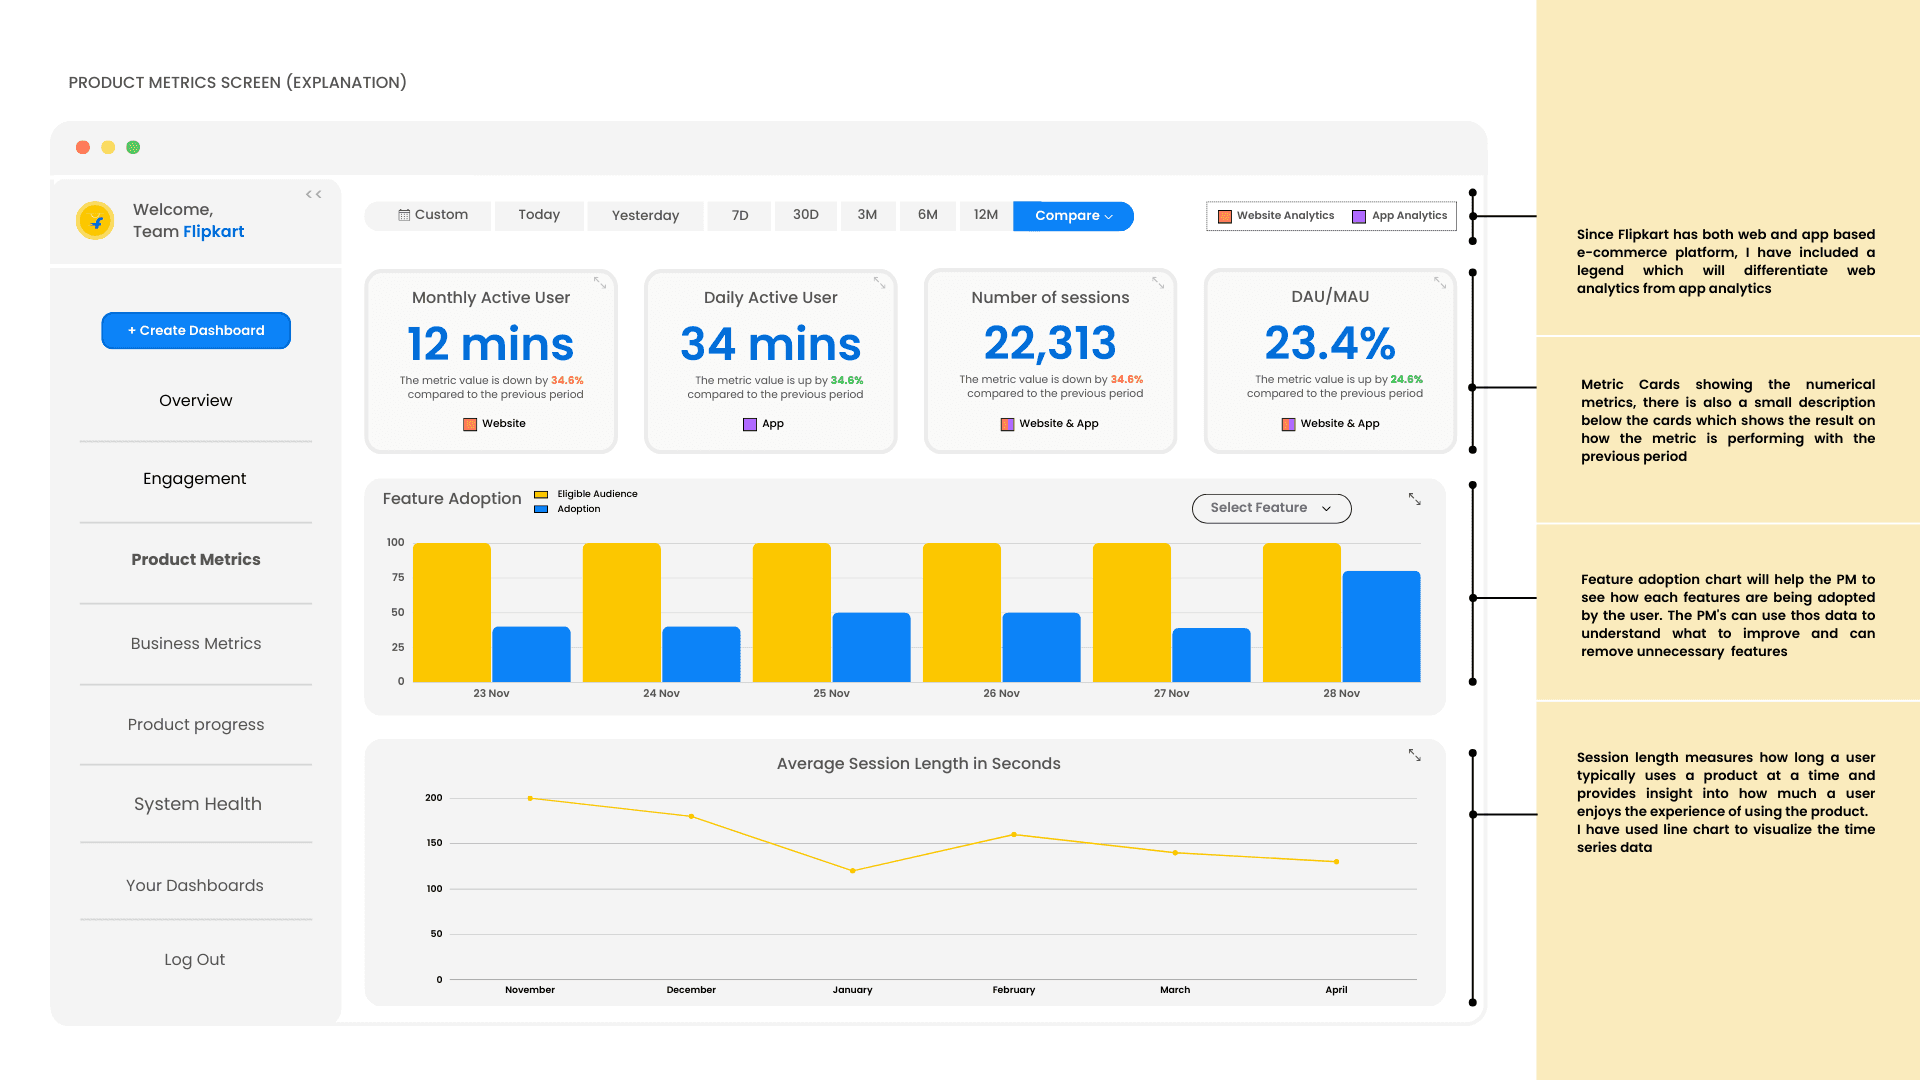The image size is (1920, 1080).
Task: Collapse the sidebar with the double-chevron icon
Action: [314, 194]
